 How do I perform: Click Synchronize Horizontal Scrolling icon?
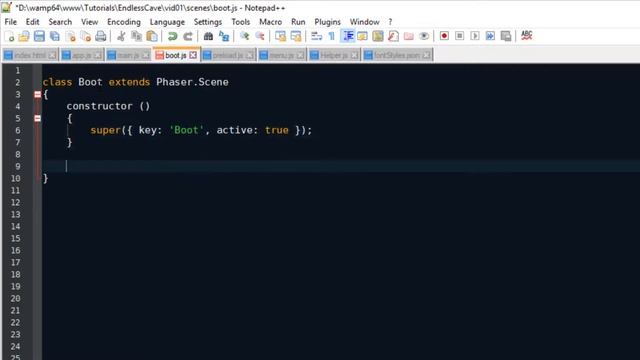pyautogui.click(x=296, y=36)
